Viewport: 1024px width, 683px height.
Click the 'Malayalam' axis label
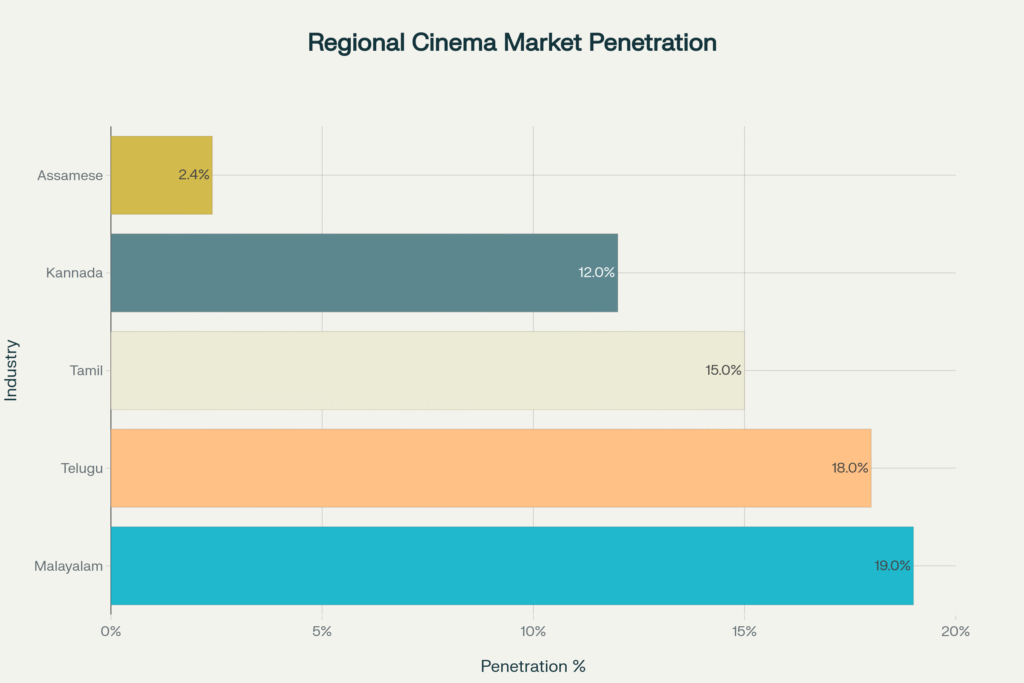(69, 566)
